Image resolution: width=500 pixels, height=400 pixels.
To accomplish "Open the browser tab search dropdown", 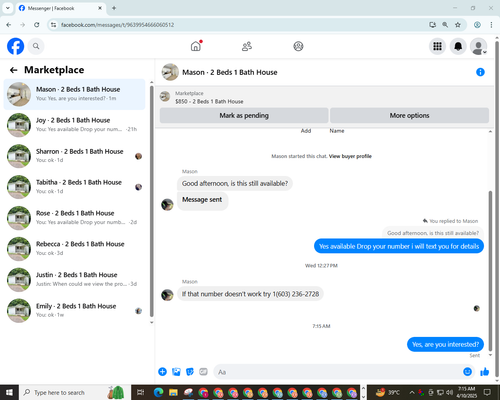I will click(x=8, y=8).
